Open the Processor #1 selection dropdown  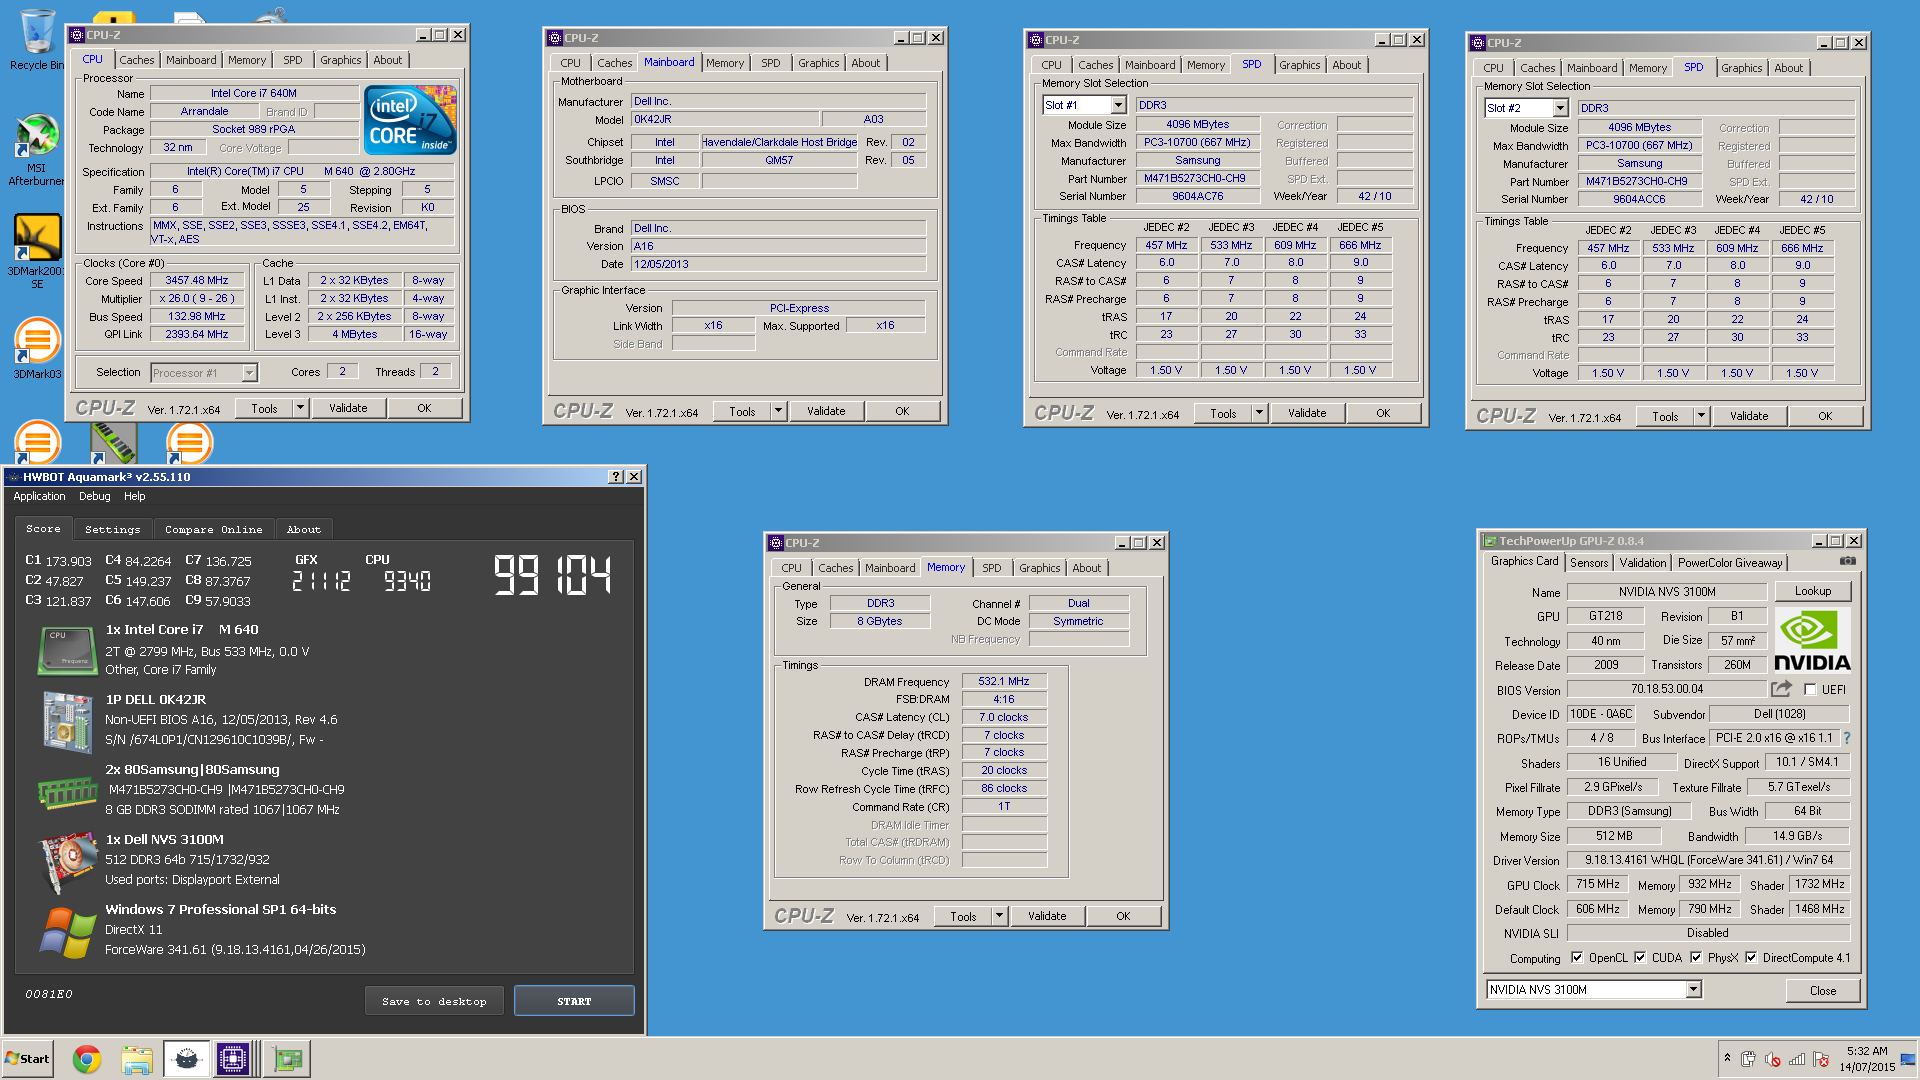tap(250, 373)
